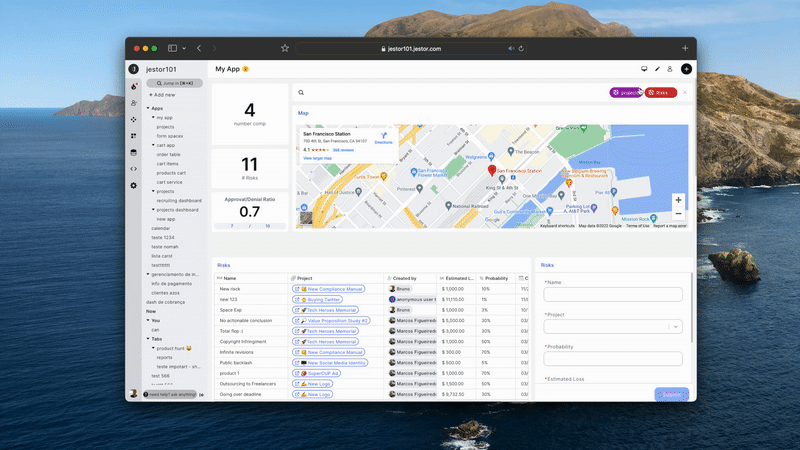Click the black plus button in the header

(x=686, y=69)
